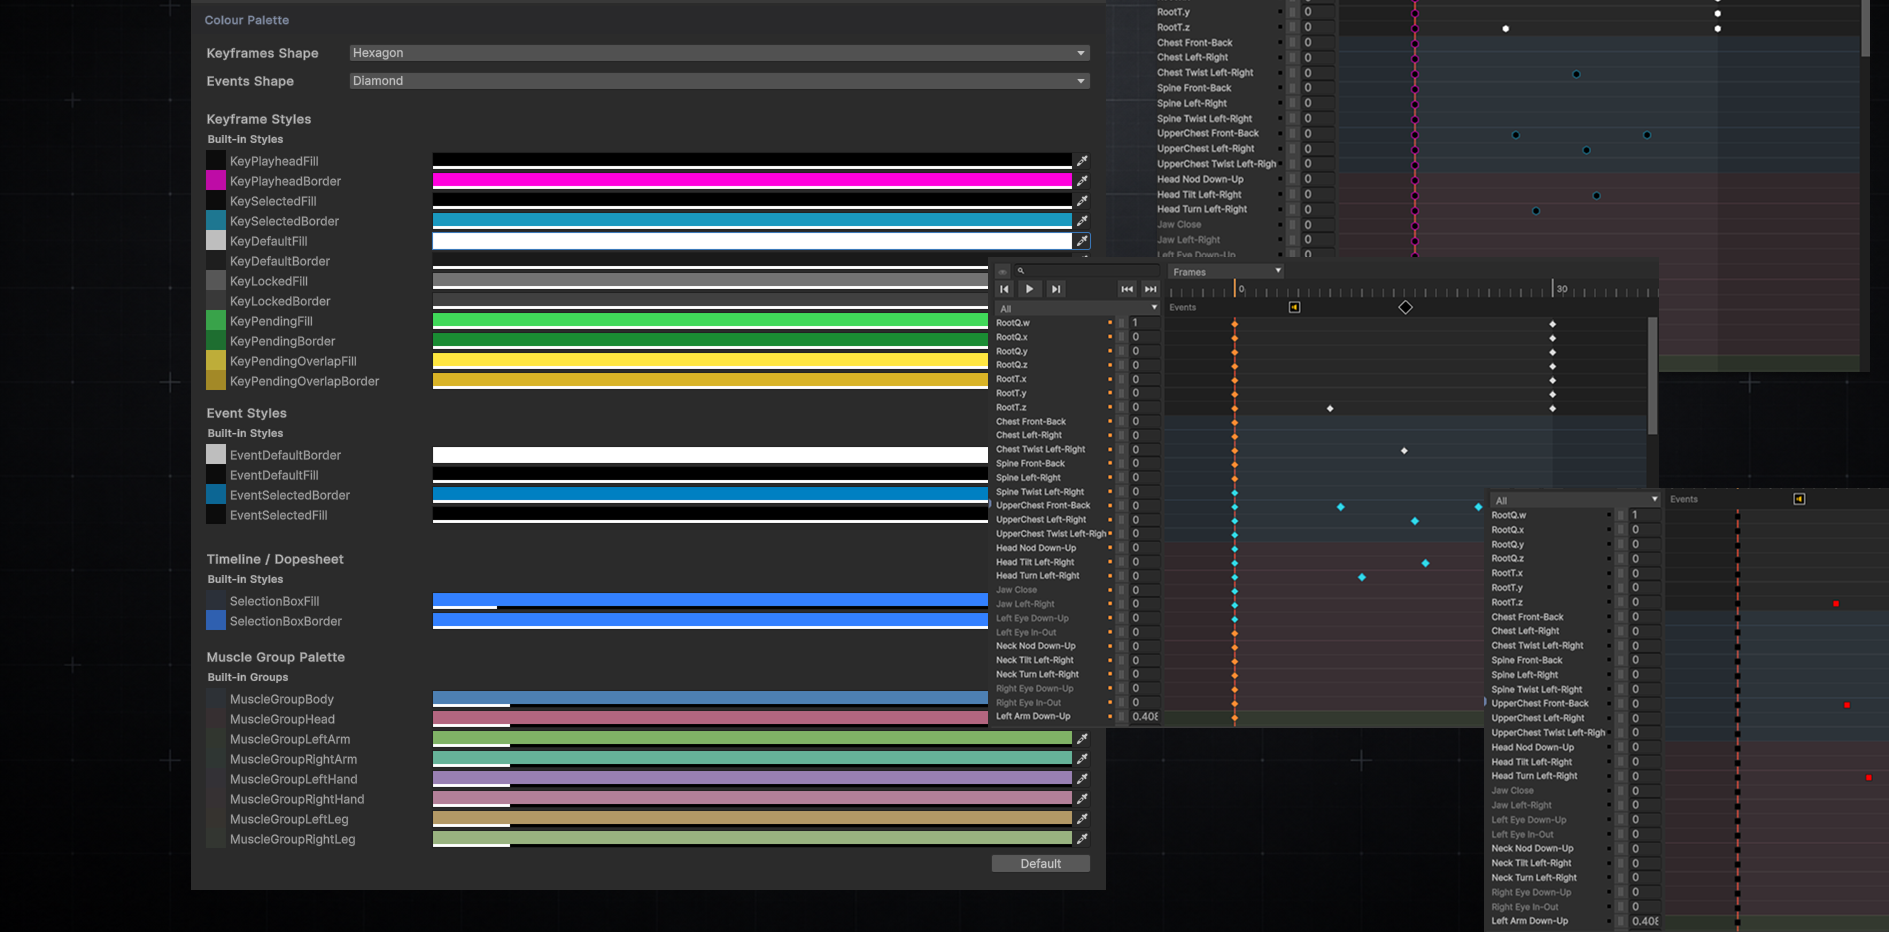Toggle the lock box beside Chest Left-Right in bottom-right timeline

[x=1621, y=631]
